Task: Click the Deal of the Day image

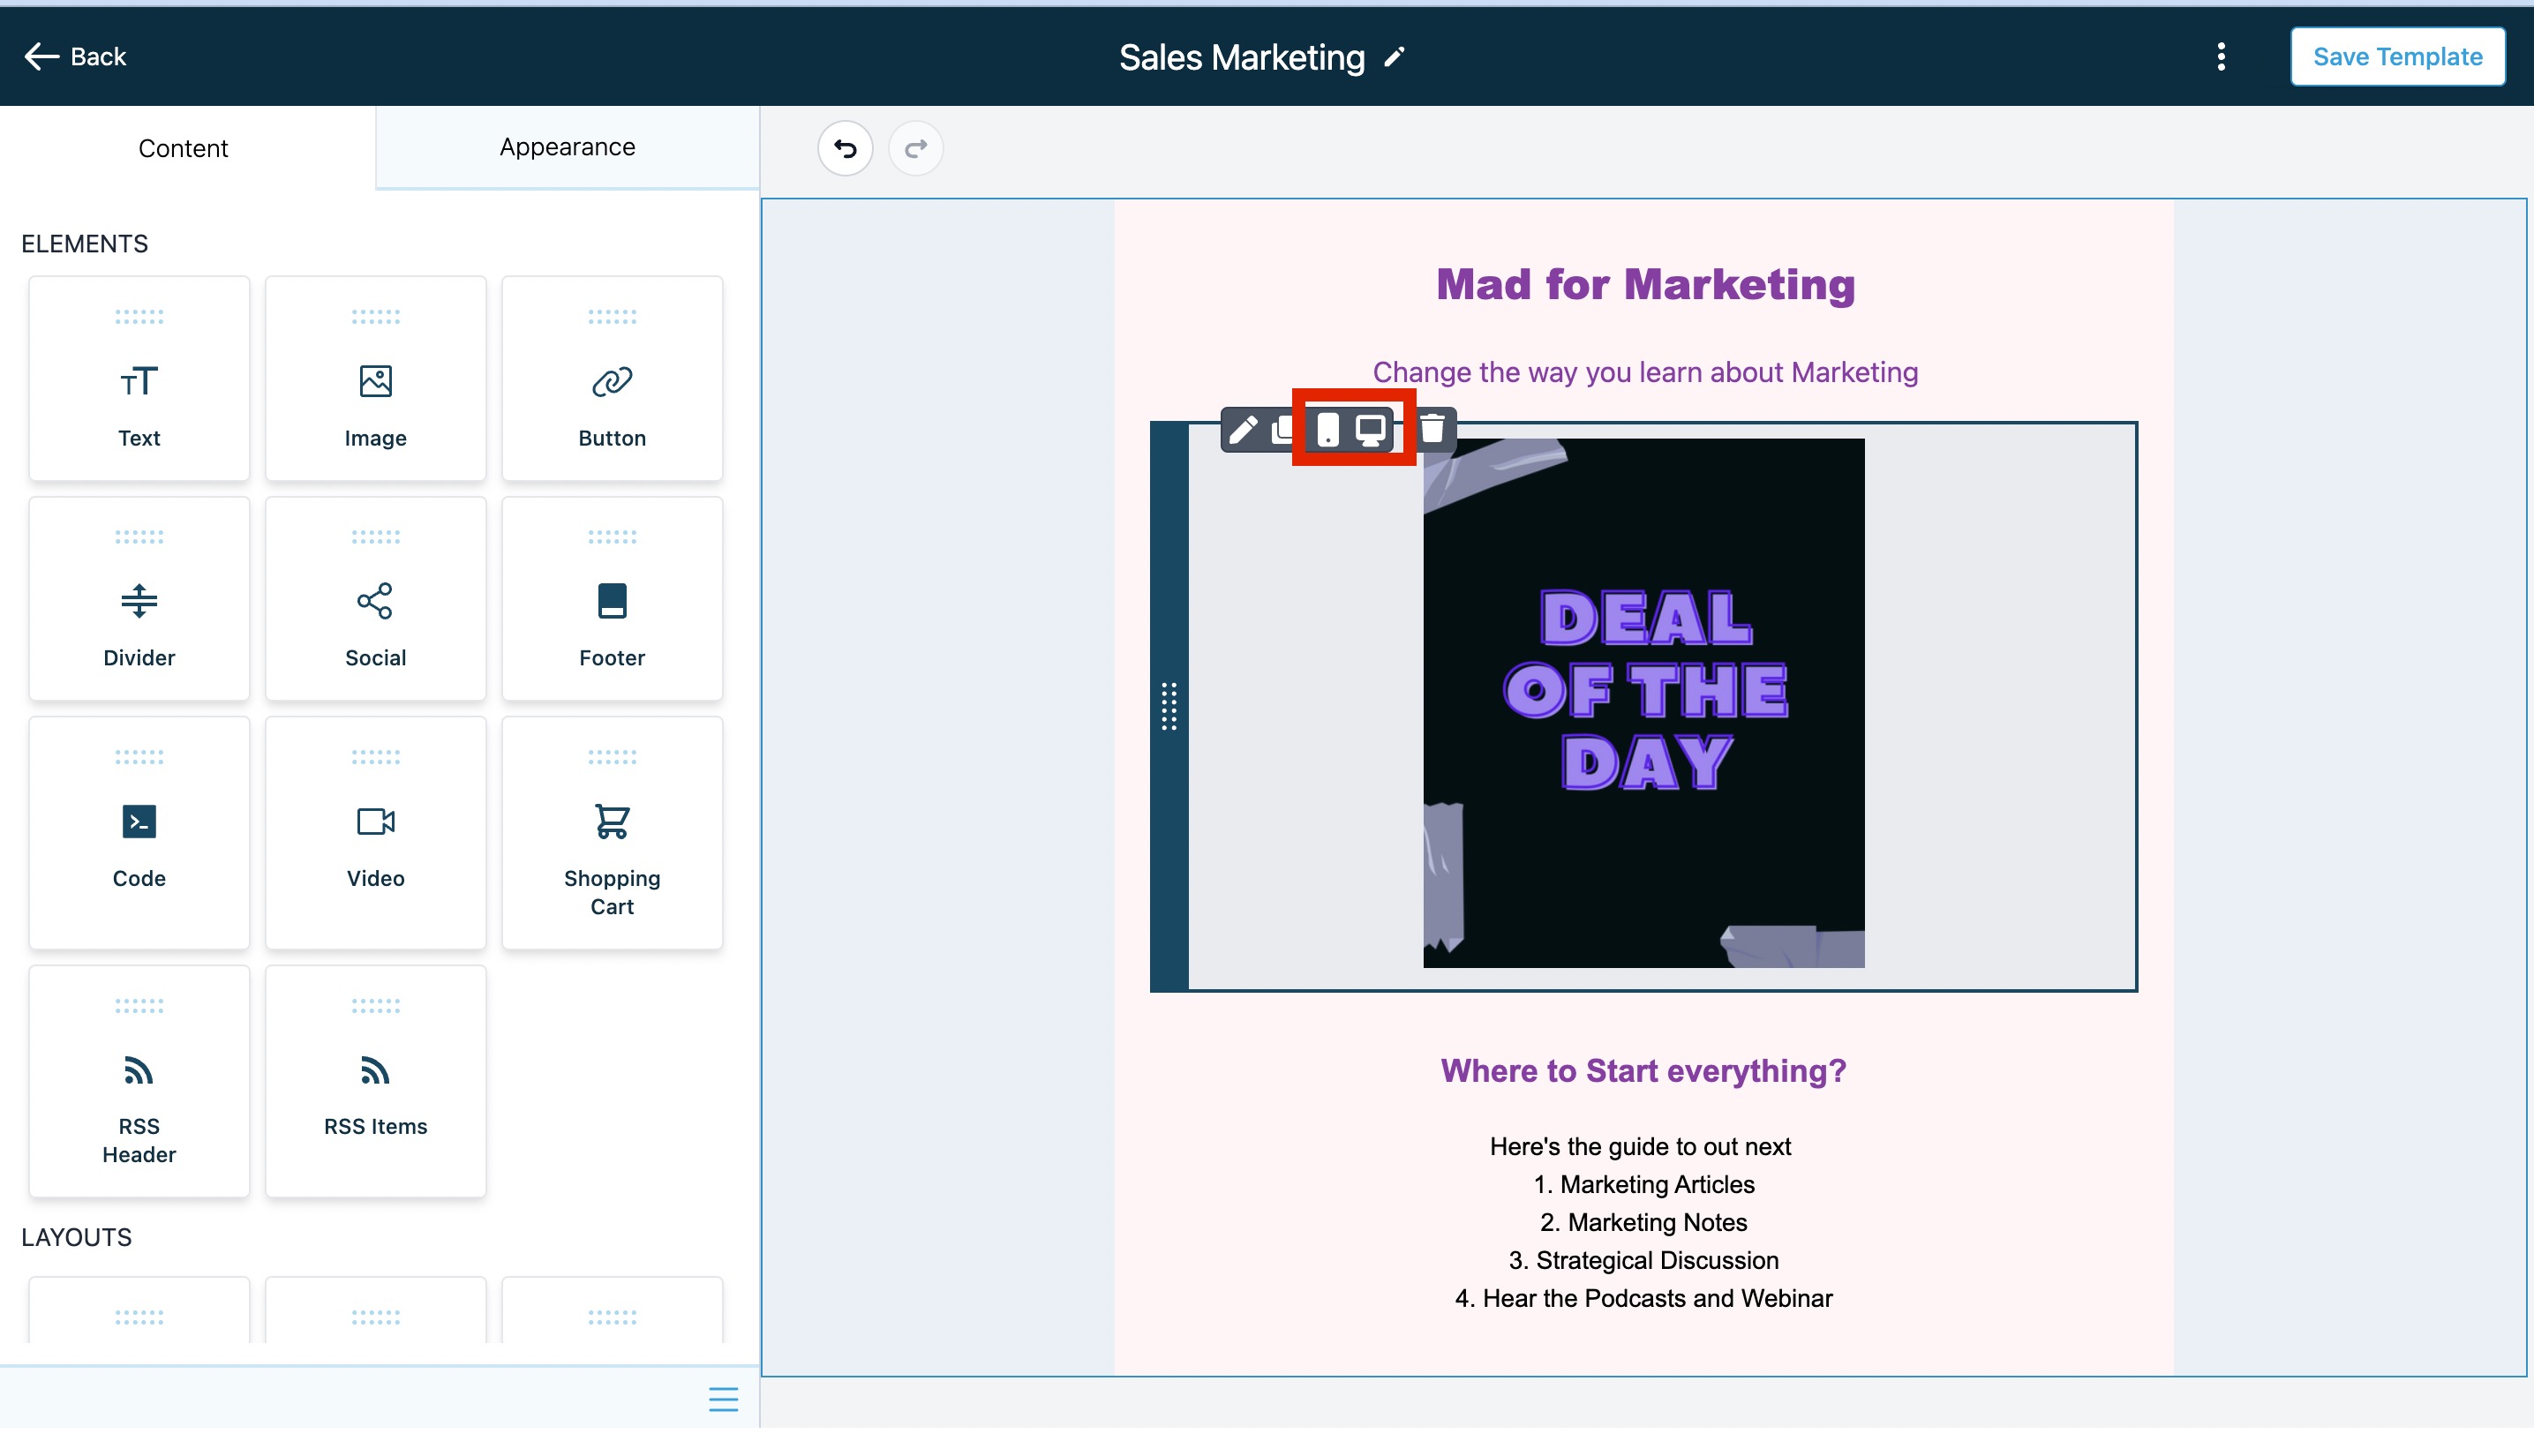Action: [x=1643, y=702]
